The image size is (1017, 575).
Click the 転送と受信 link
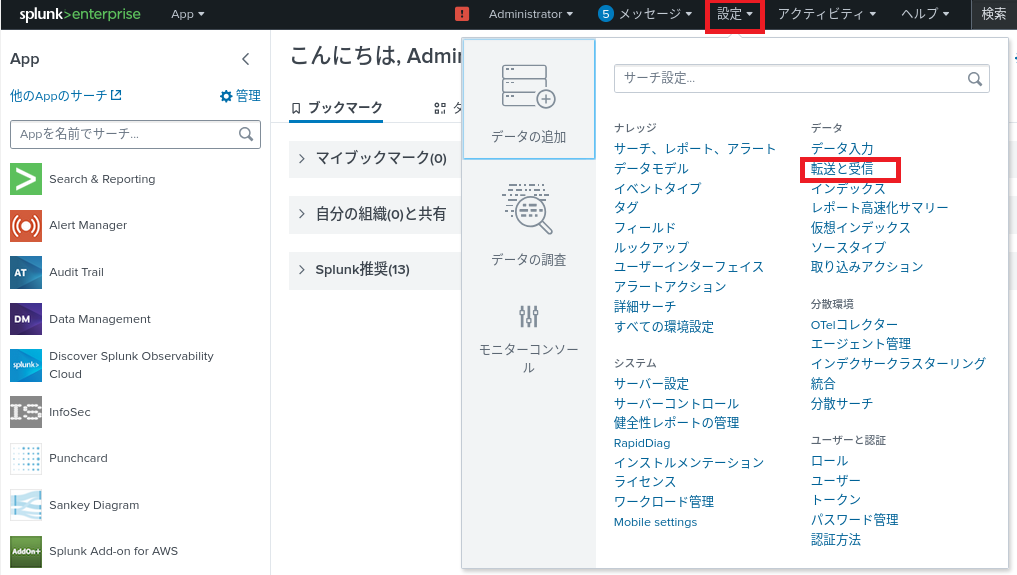(842, 169)
